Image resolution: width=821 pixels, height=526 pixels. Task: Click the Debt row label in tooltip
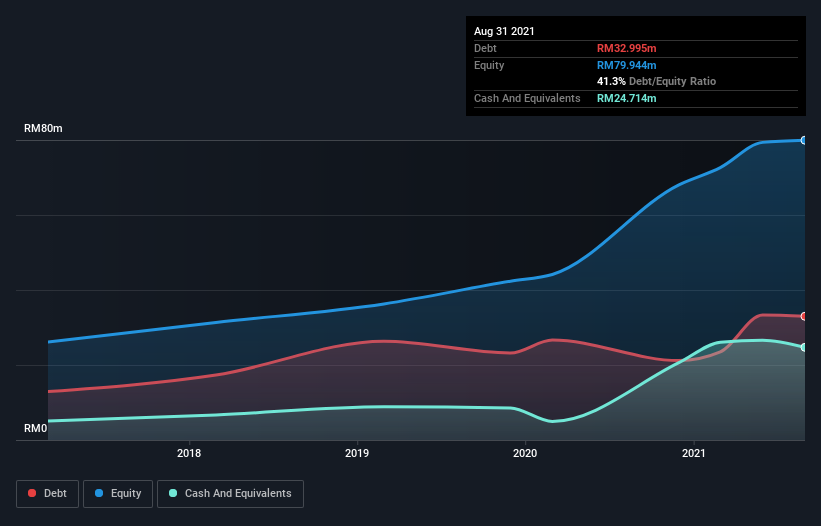point(485,48)
